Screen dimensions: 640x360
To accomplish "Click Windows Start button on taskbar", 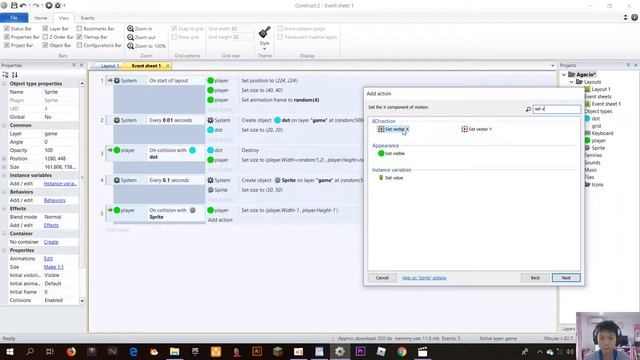I will [9, 351].
